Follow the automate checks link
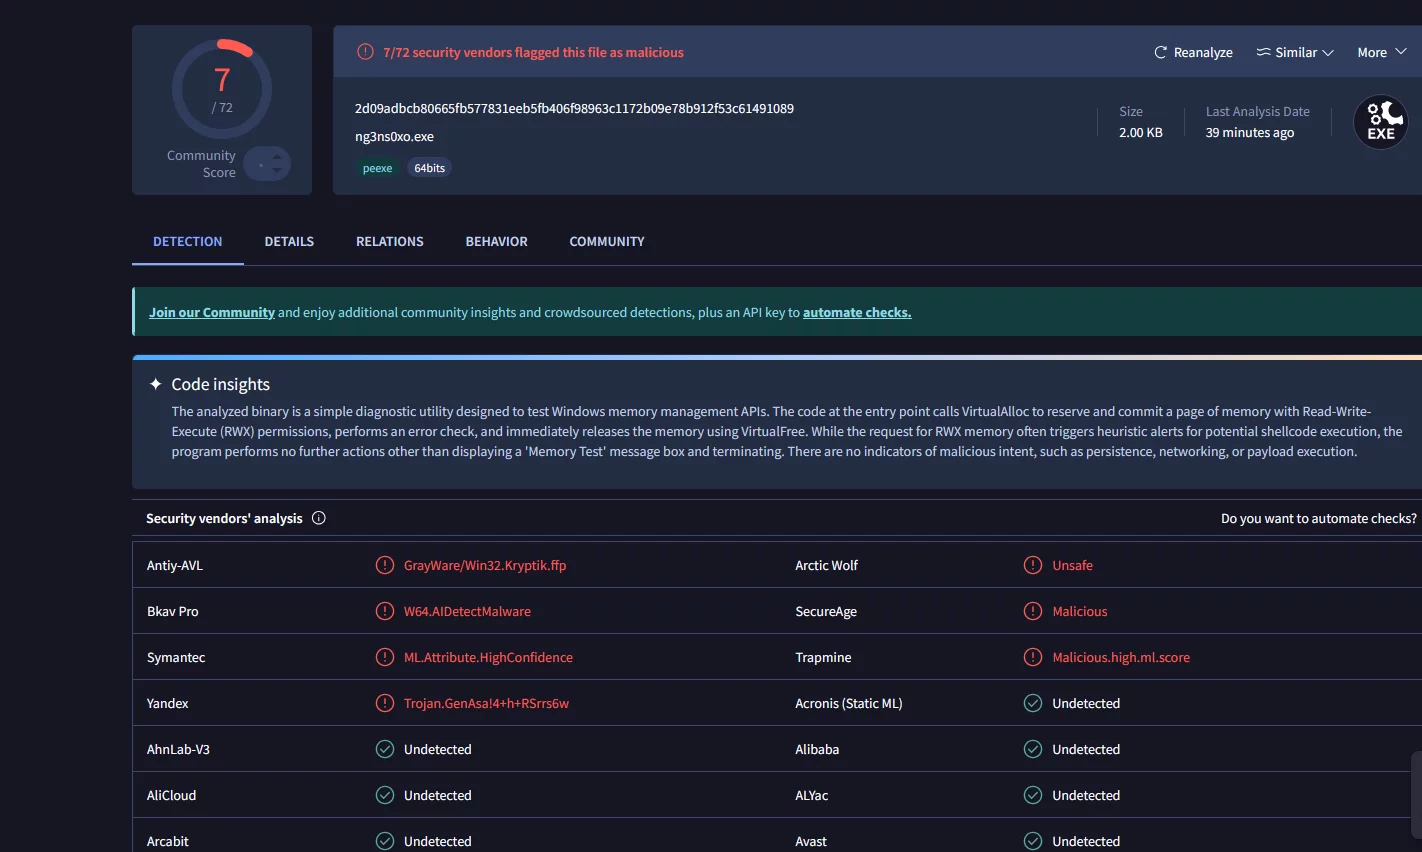 (x=857, y=312)
